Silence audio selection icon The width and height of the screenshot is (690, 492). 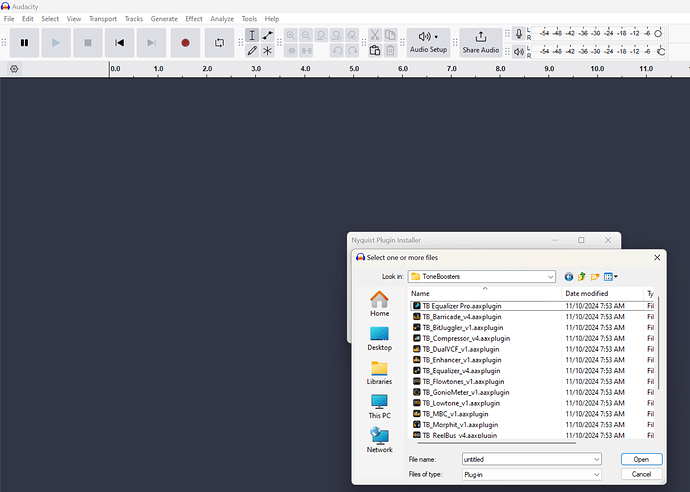(306, 51)
